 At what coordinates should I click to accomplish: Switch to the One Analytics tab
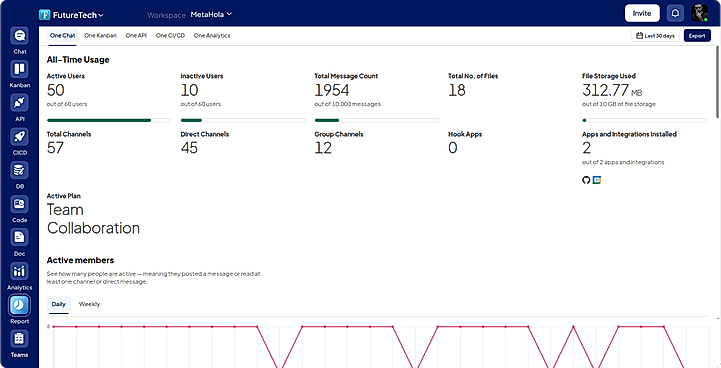tap(212, 35)
